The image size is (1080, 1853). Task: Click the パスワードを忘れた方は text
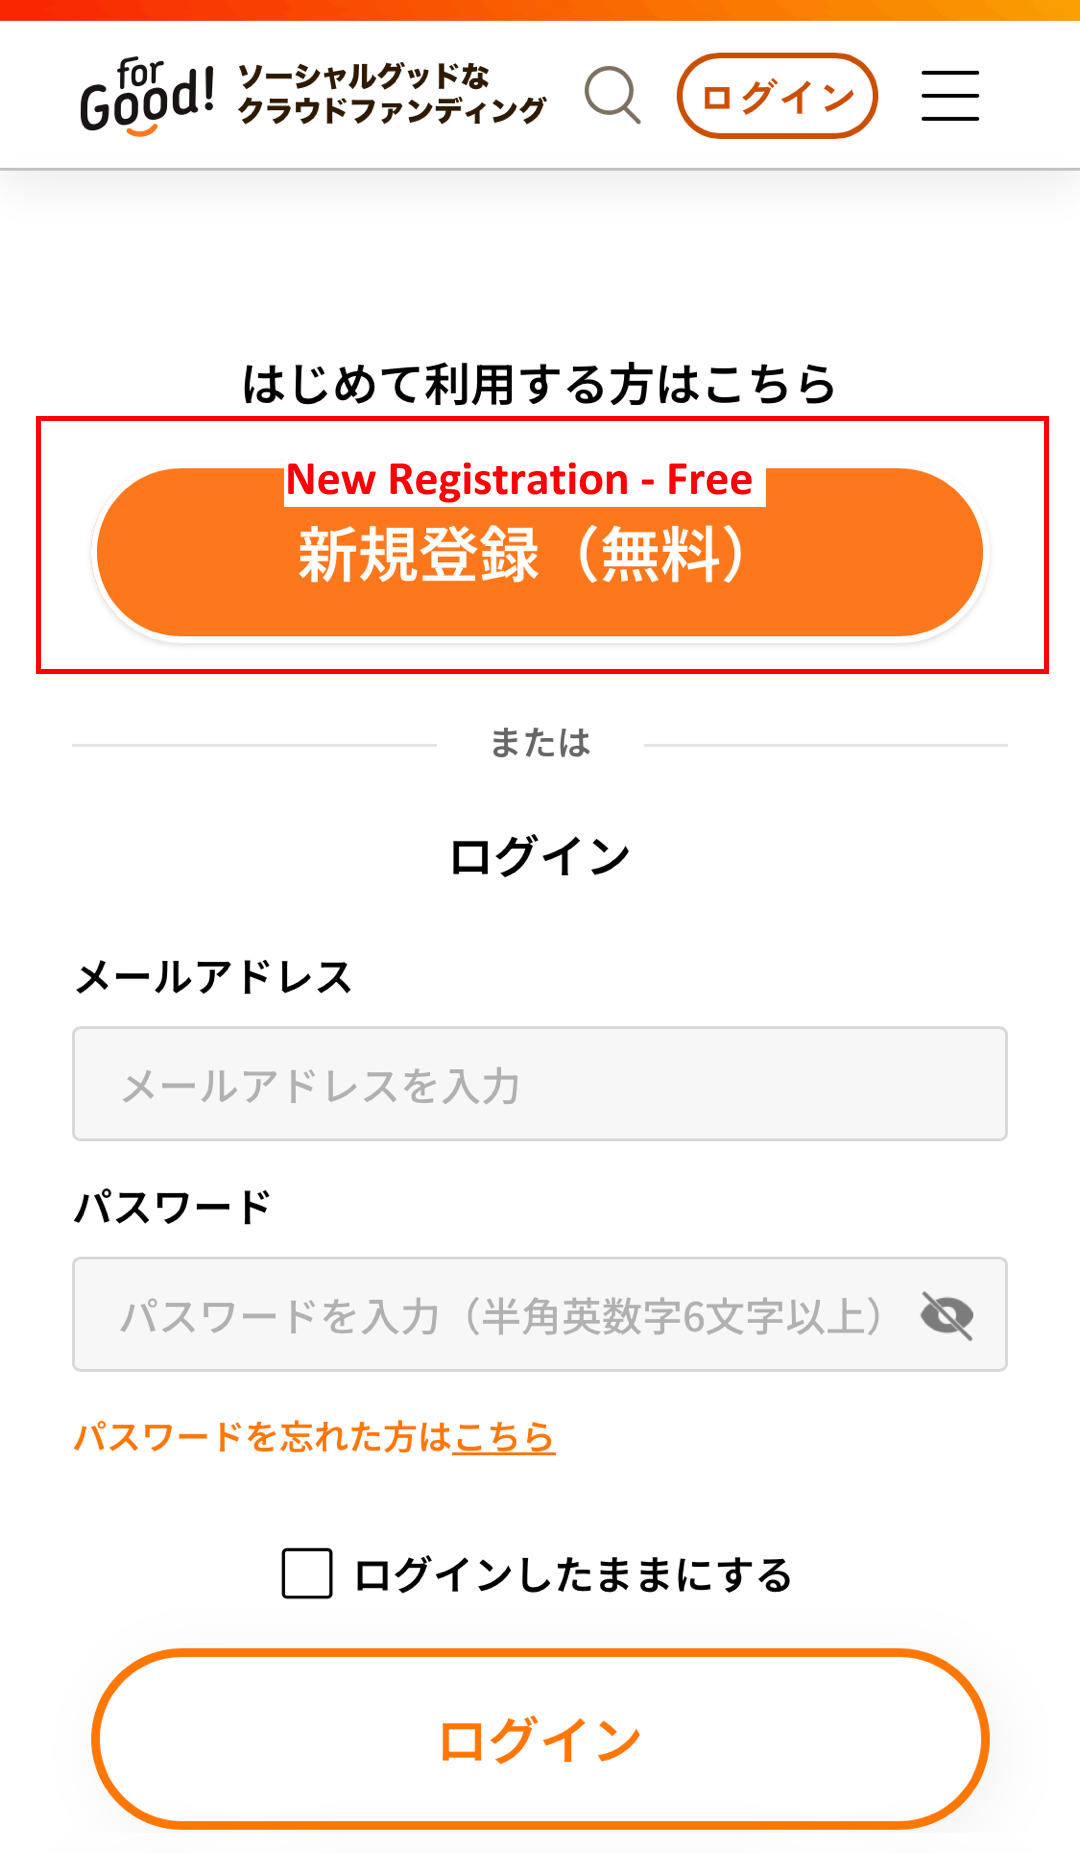coord(263,1437)
